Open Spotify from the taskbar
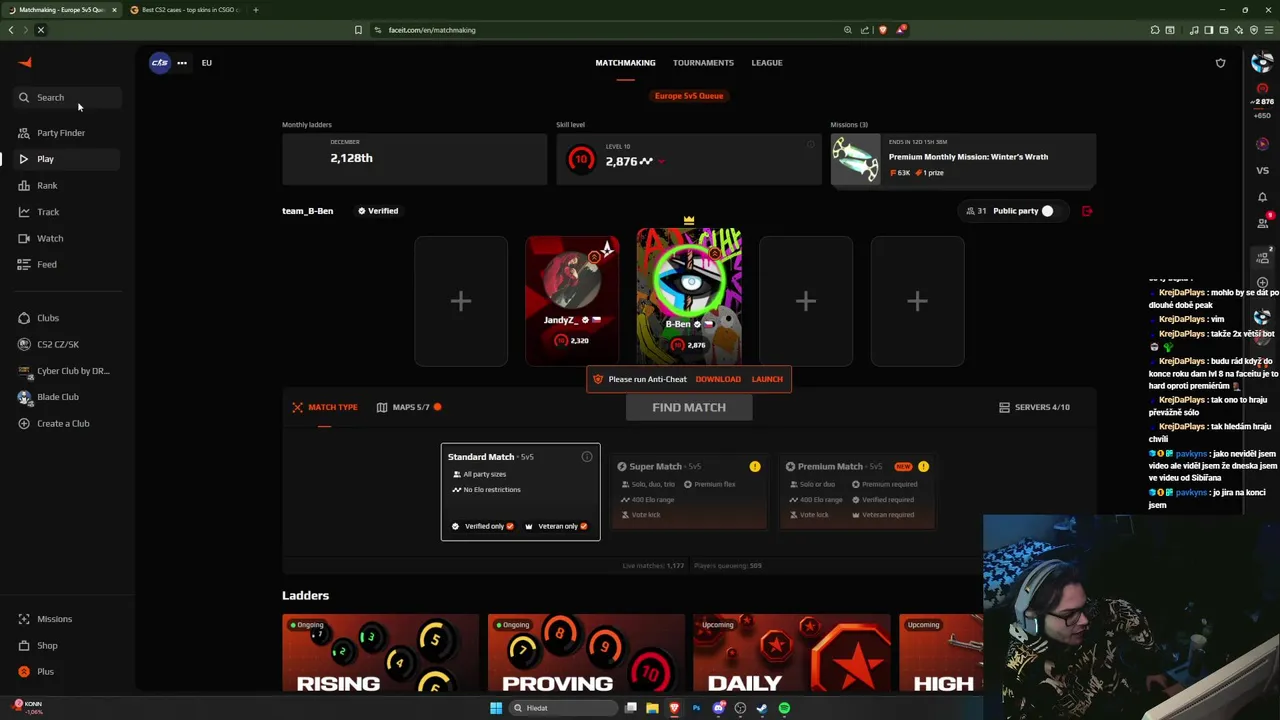This screenshot has height=720, width=1280. click(784, 708)
